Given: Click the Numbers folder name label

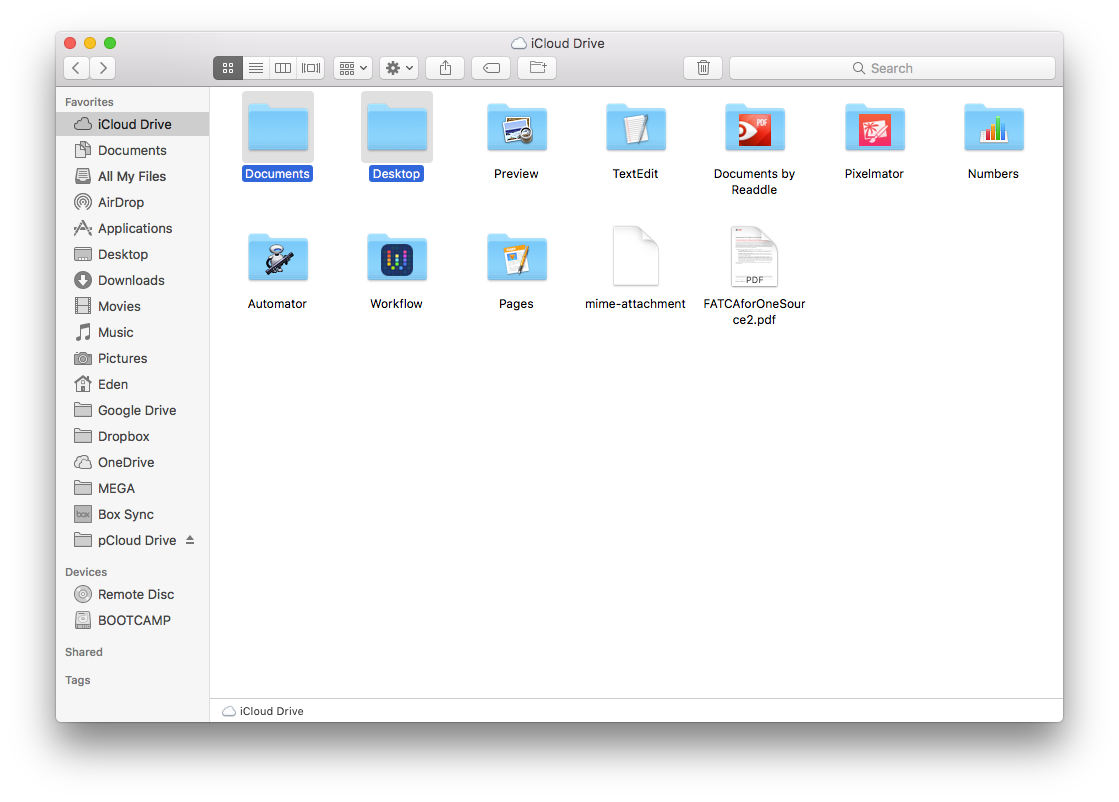Looking at the screenshot, I should (x=993, y=173).
